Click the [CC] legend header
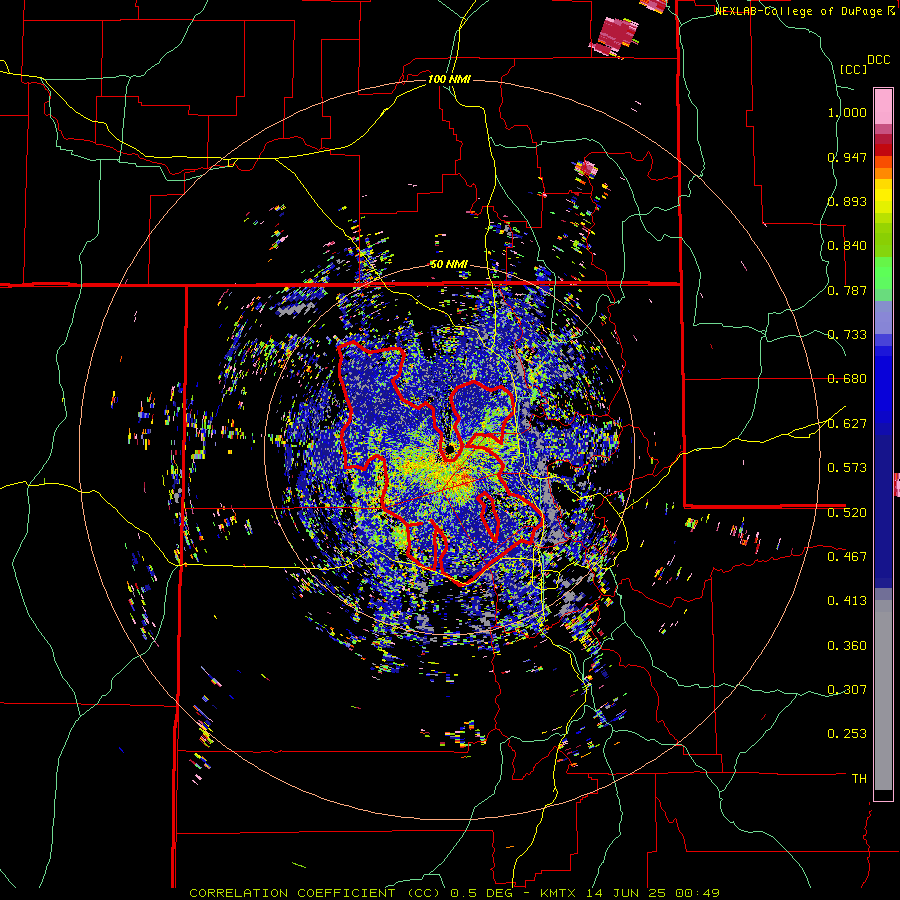 (853, 69)
